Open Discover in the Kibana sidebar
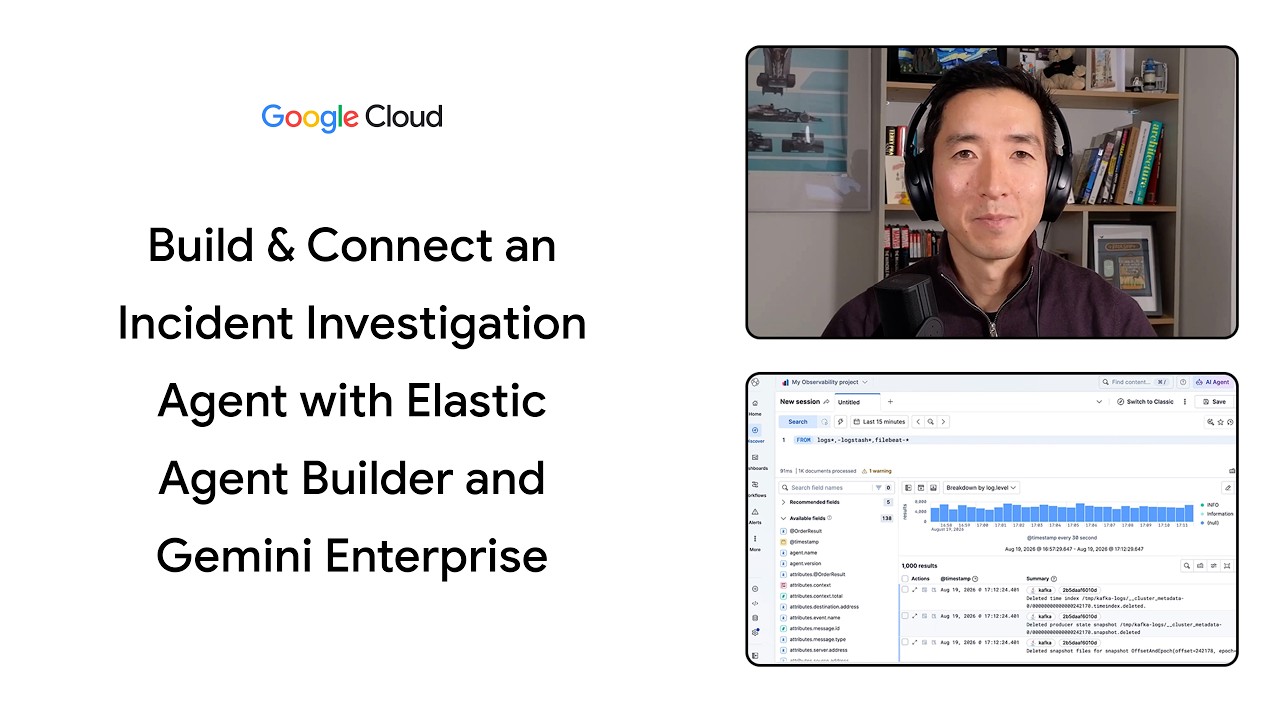 point(755,434)
